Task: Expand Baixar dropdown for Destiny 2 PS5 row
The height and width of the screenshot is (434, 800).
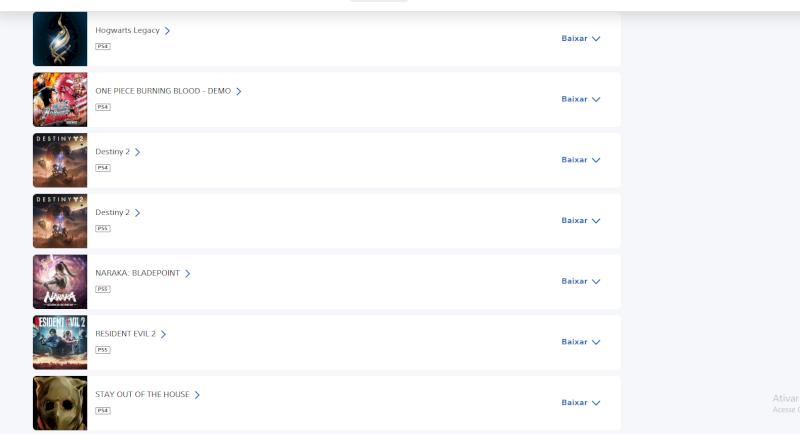Action: (581, 221)
